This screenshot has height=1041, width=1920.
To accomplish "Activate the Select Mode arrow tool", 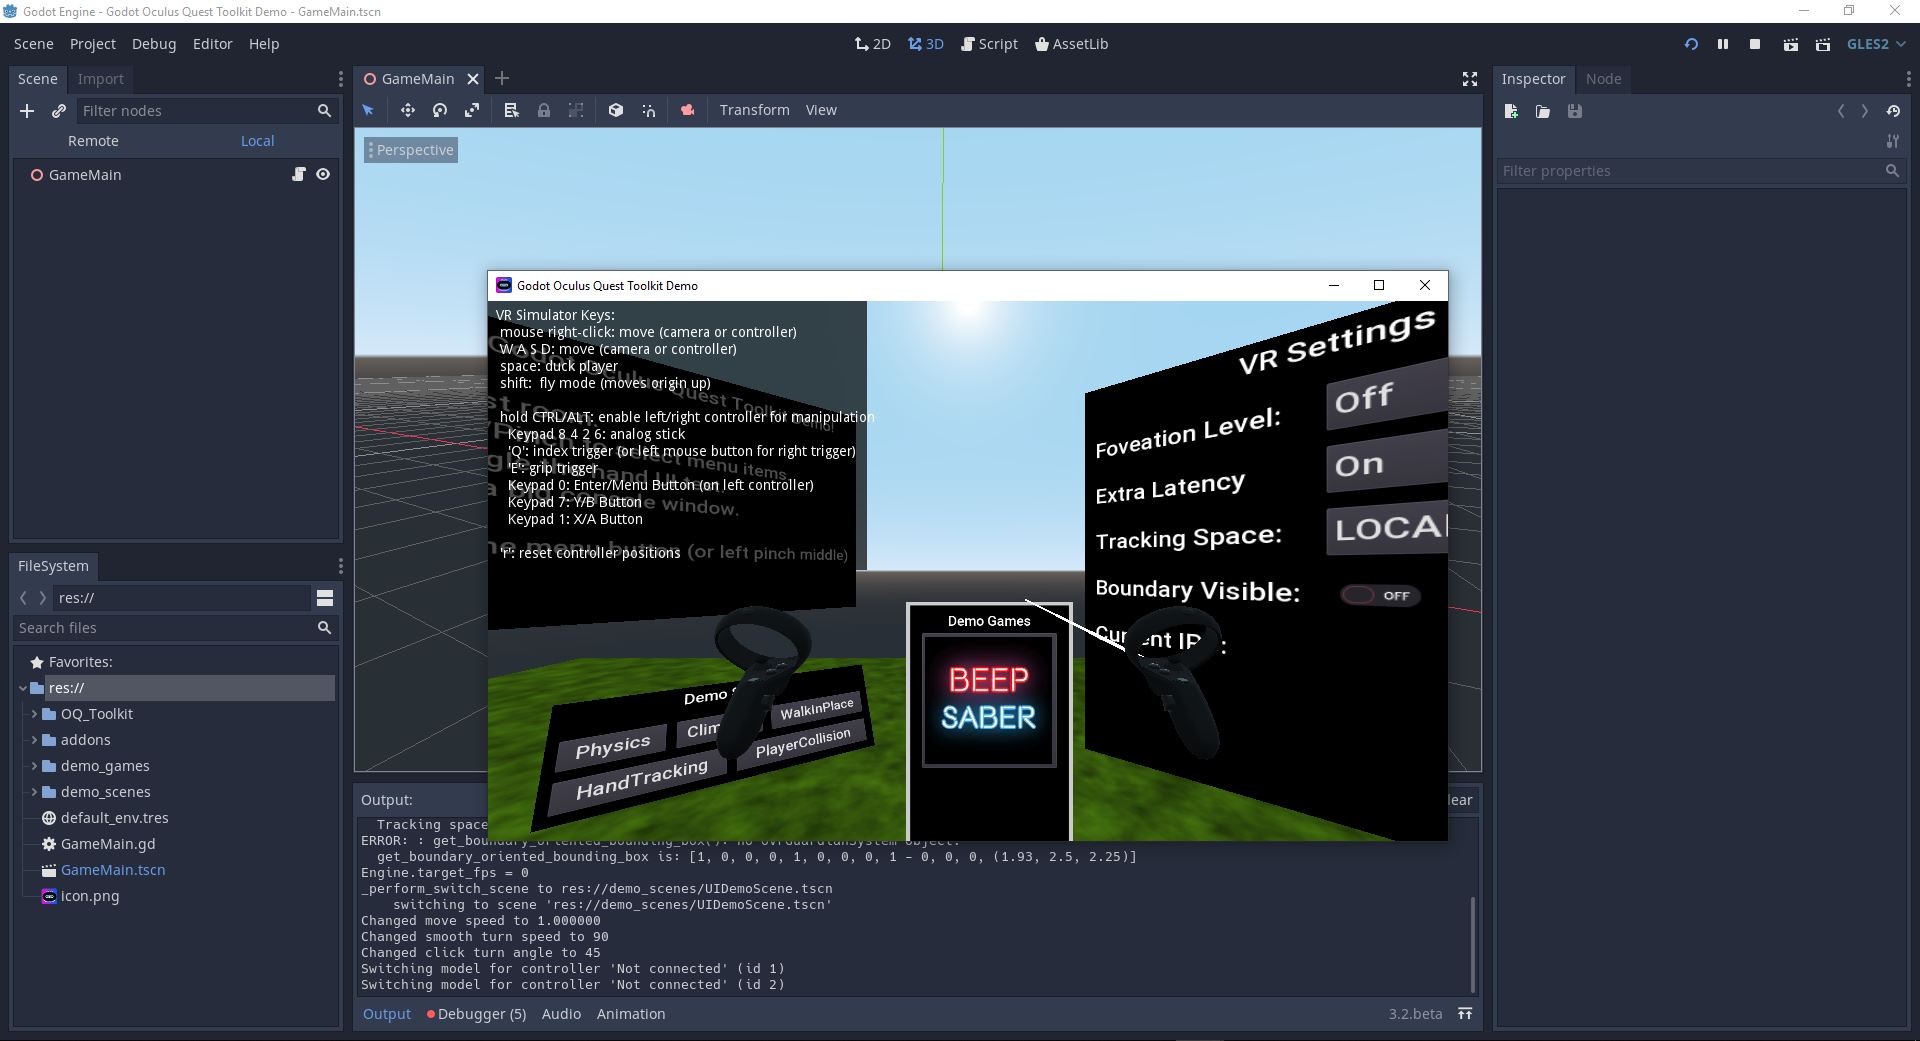I will (x=368, y=110).
